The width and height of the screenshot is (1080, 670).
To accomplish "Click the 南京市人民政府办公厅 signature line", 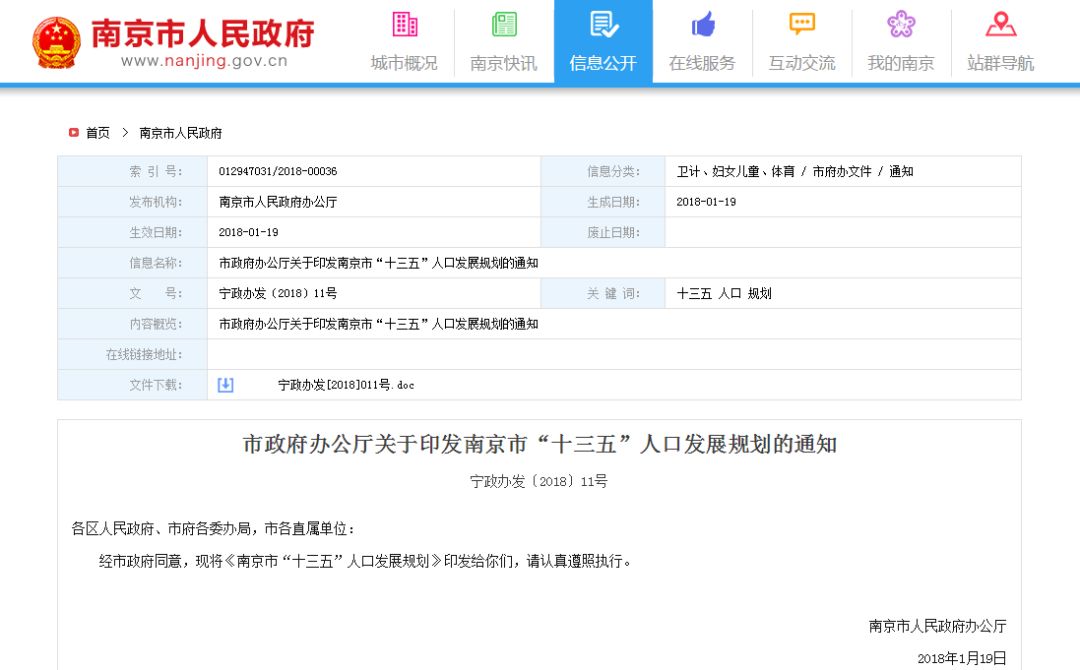I will [937, 626].
